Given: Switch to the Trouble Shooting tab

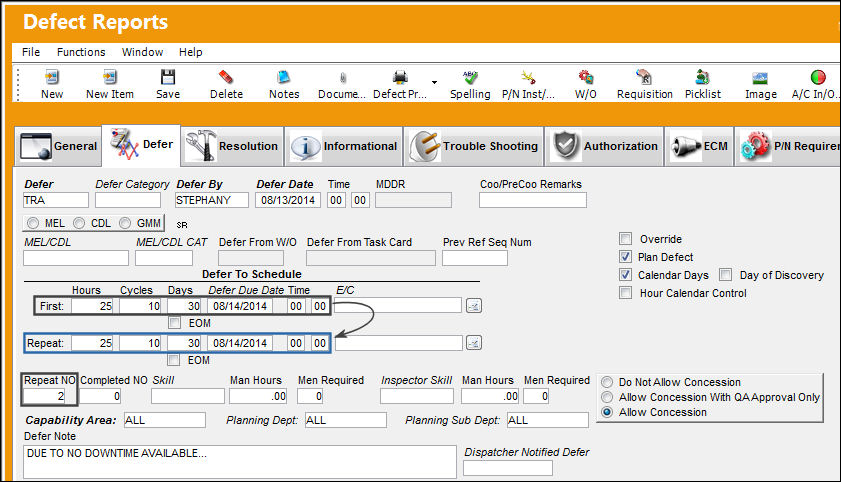Looking at the screenshot, I should tap(474, 146).
